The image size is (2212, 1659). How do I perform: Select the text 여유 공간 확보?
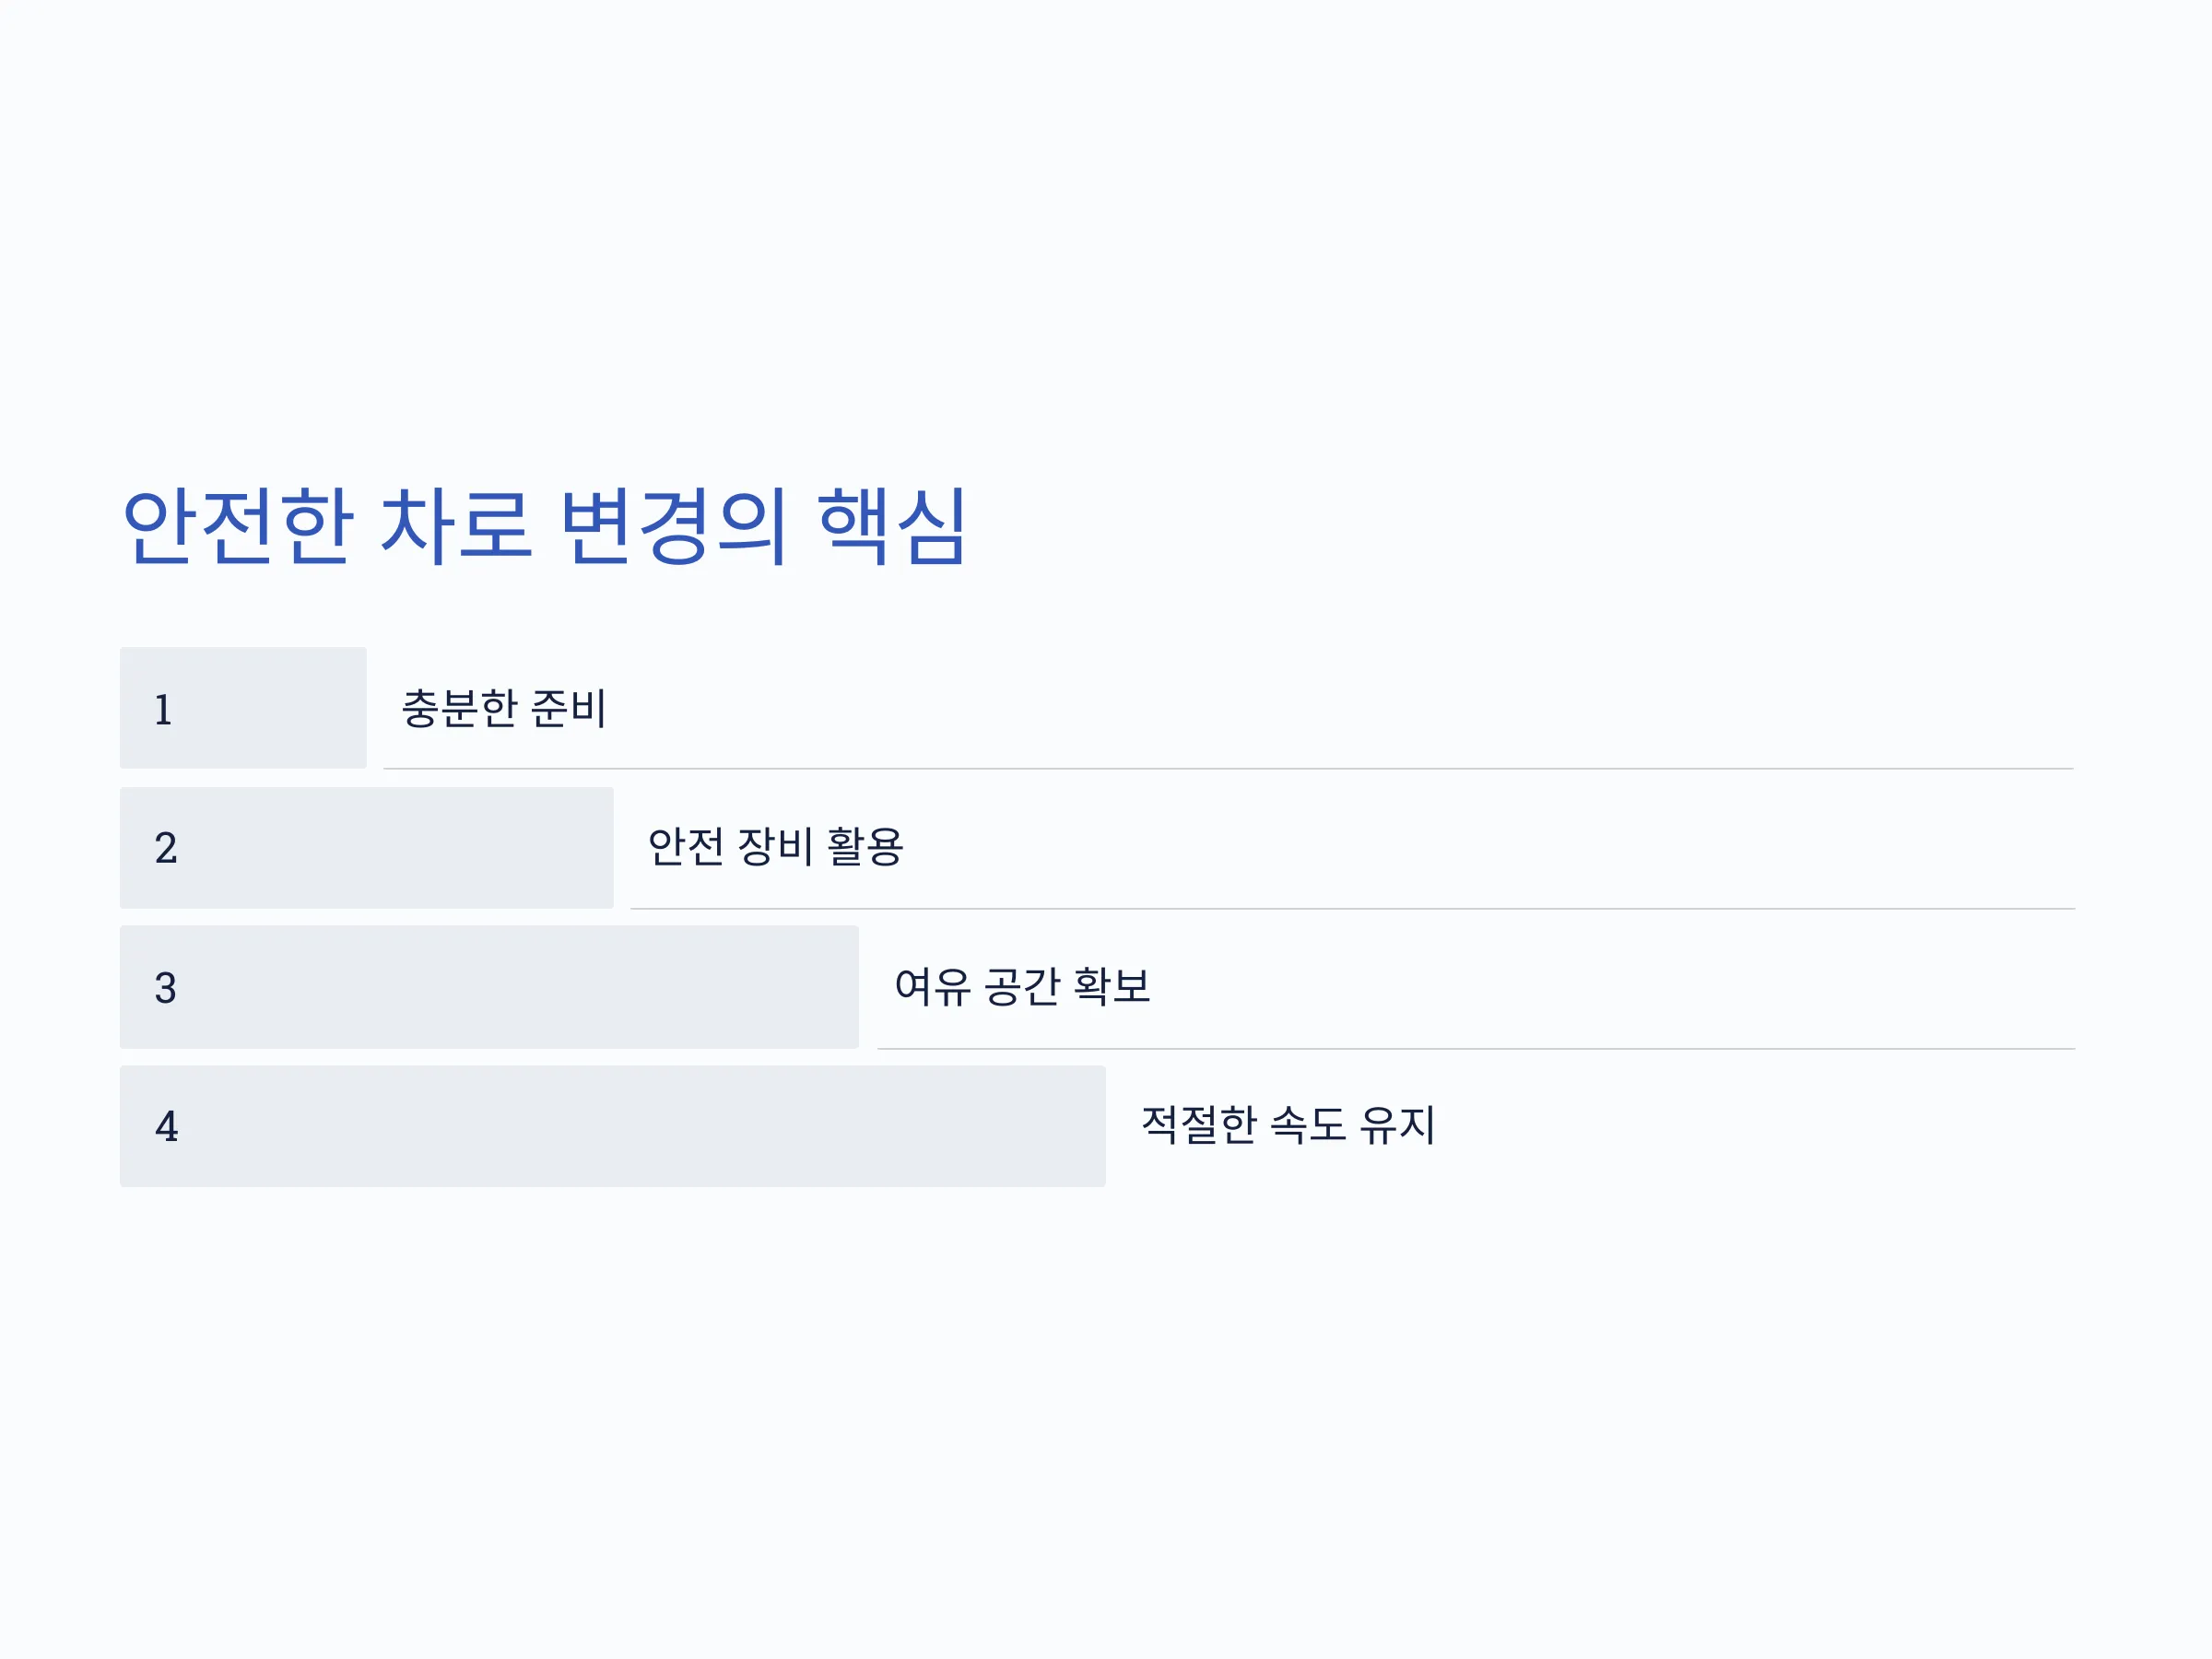[1022, 986]
